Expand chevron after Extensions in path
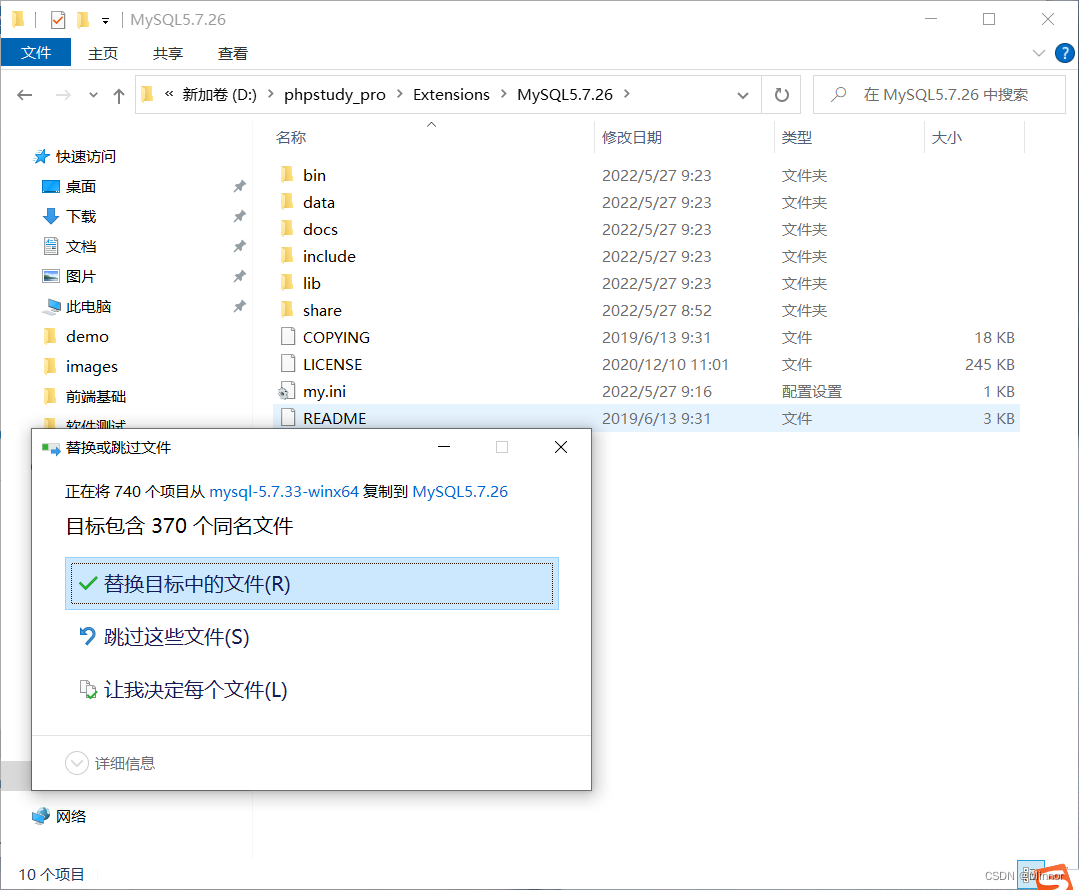The height and width of the screenshot is (890, 1079). pos(504,94)
